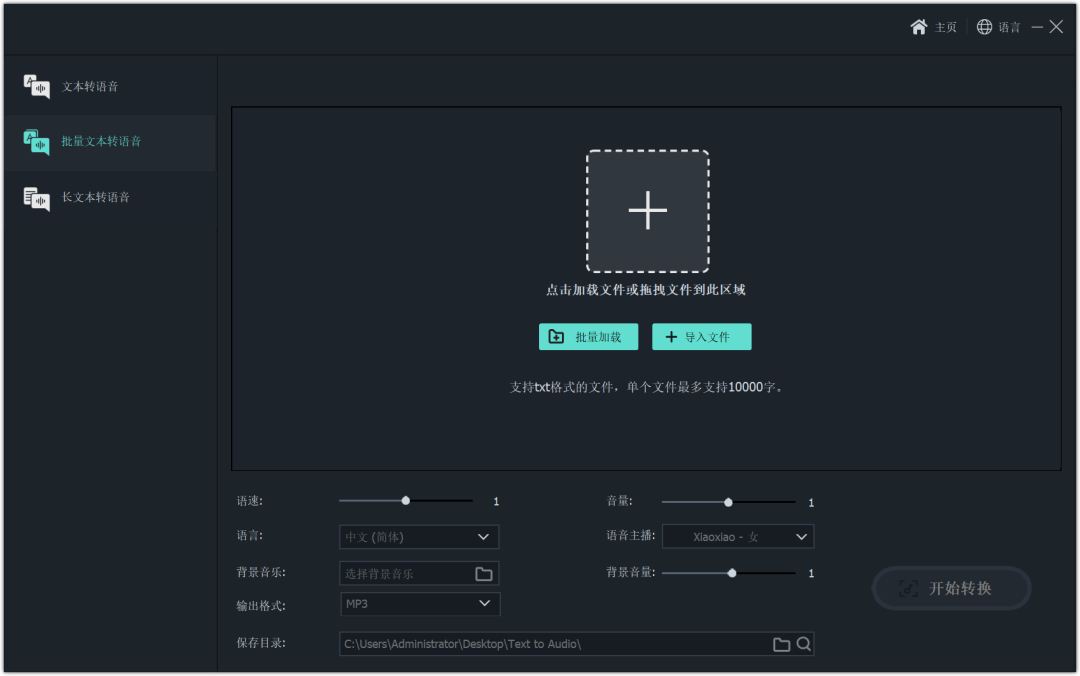Close the application window
Image resolution: width=1080 pixels, height=676 pixels.
tap(1056, 27)
